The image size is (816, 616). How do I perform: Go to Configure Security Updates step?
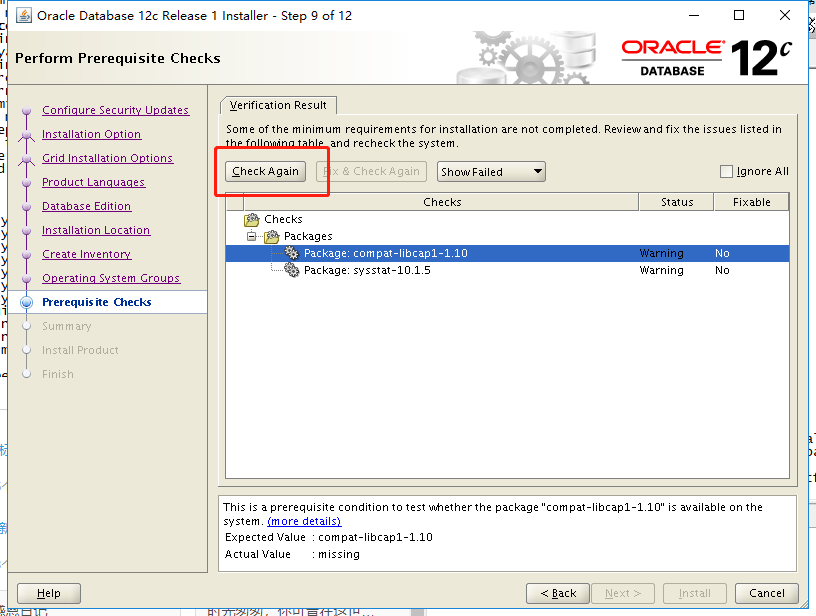click(116, 110)
